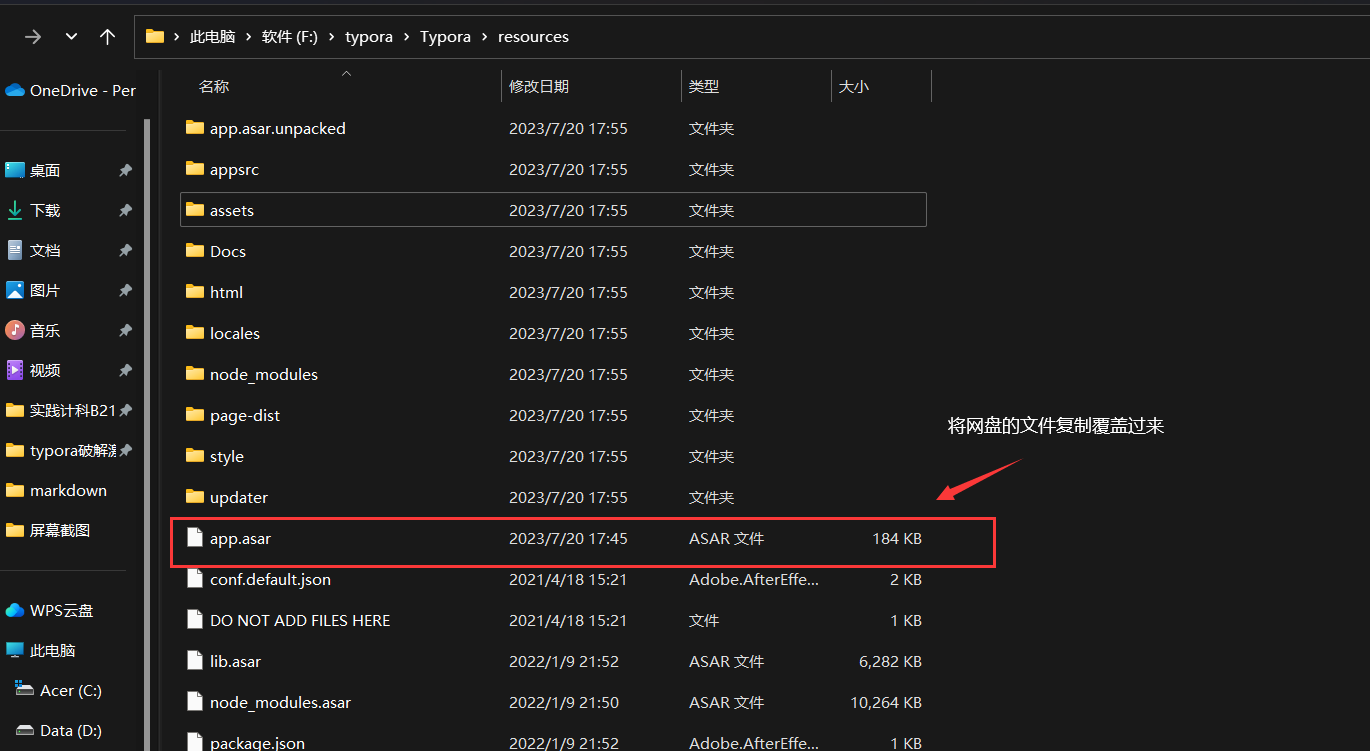Click the 10,264 KB size cell

[886, 702]
